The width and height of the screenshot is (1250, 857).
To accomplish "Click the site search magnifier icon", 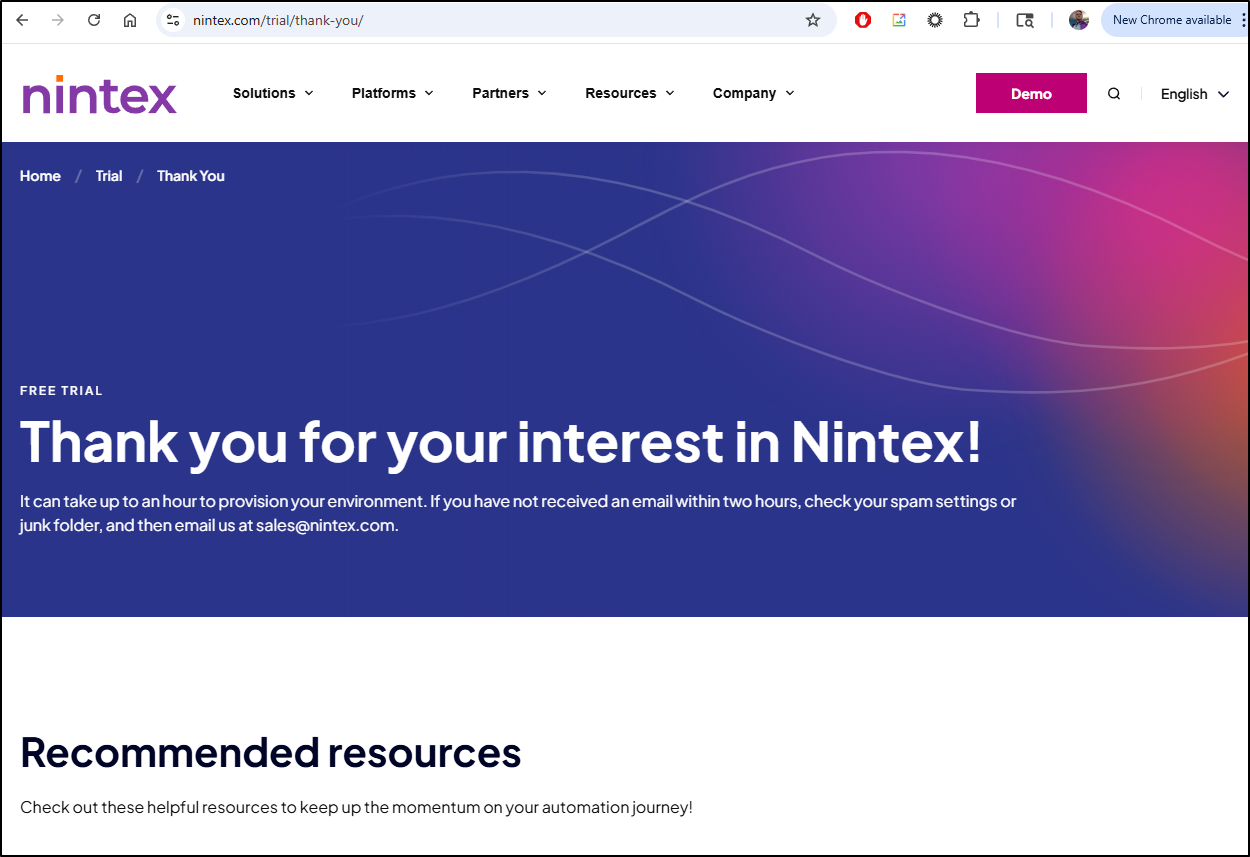I will 1114,94.
